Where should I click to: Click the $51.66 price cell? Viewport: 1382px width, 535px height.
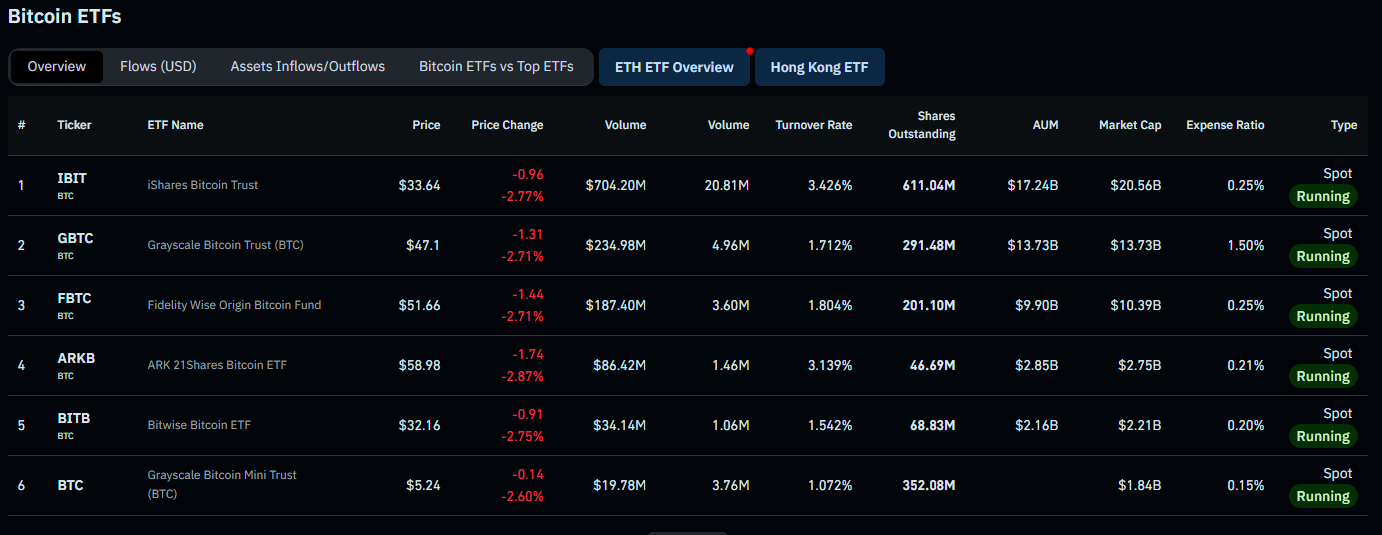419,305
